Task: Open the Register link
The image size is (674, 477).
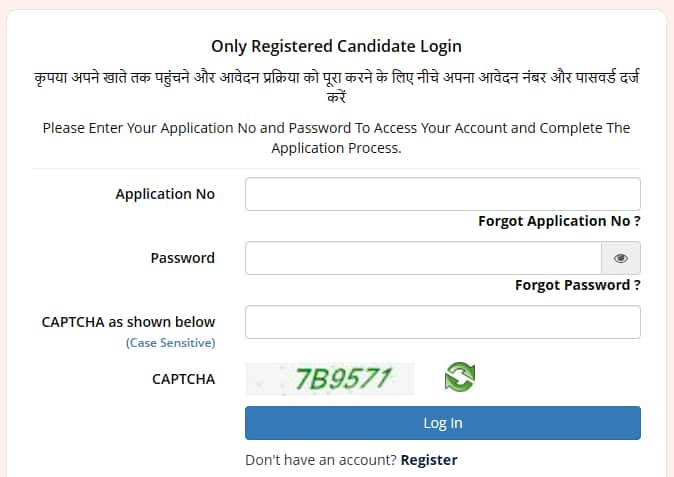Action: point(429,460)
